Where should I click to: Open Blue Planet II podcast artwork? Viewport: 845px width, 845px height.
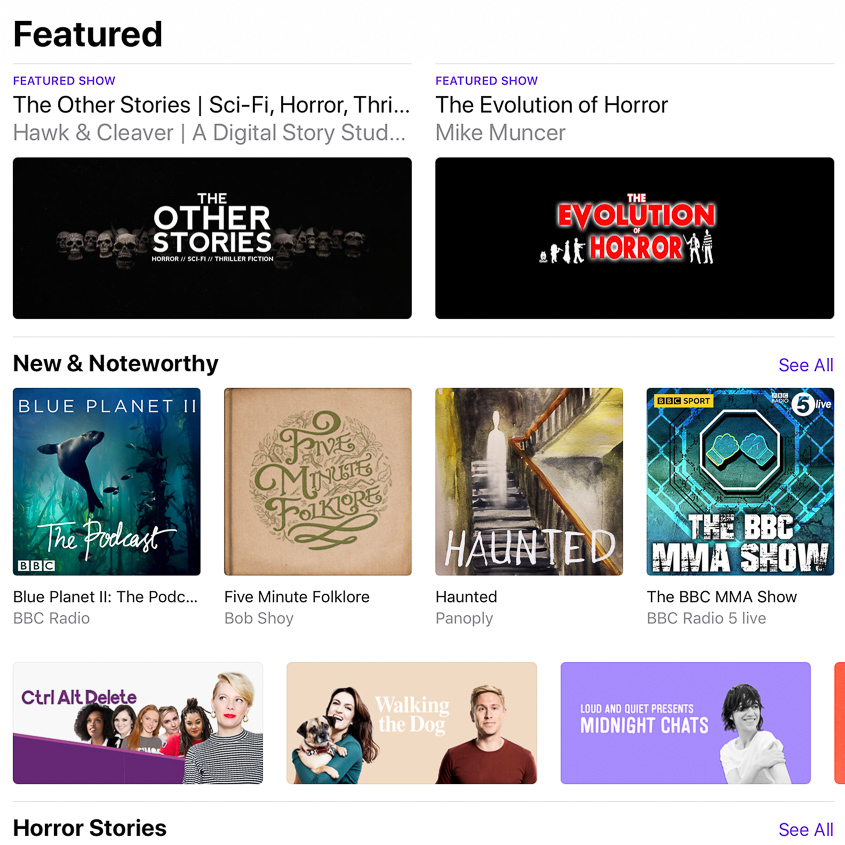click(107, 481)
